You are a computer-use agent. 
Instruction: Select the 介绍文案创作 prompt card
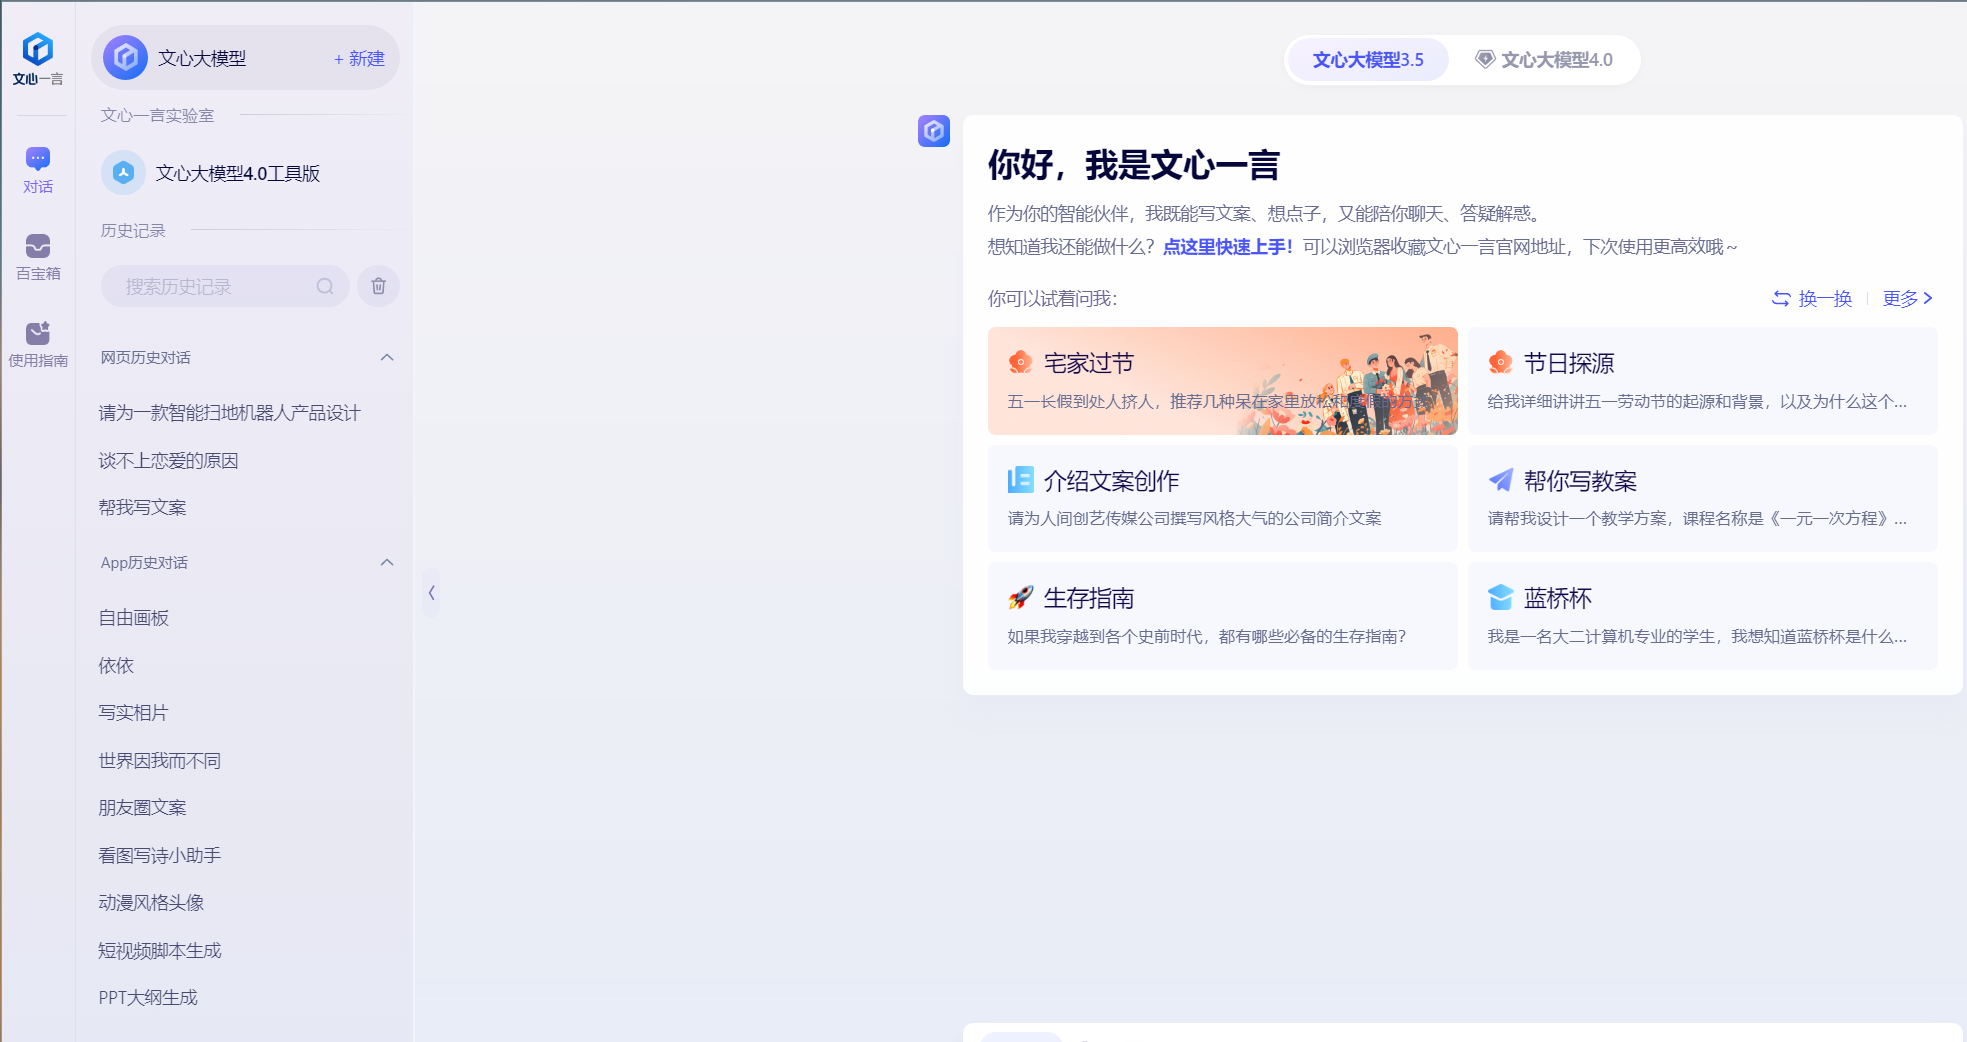(1222, 498)
